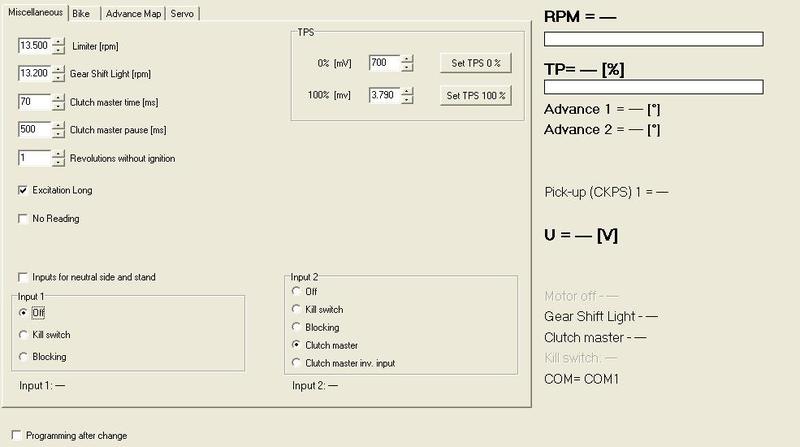Decrease Clutch master pause with down arrow
The height and width of the screenshot is (447, 800).
(x=58, y=134)
